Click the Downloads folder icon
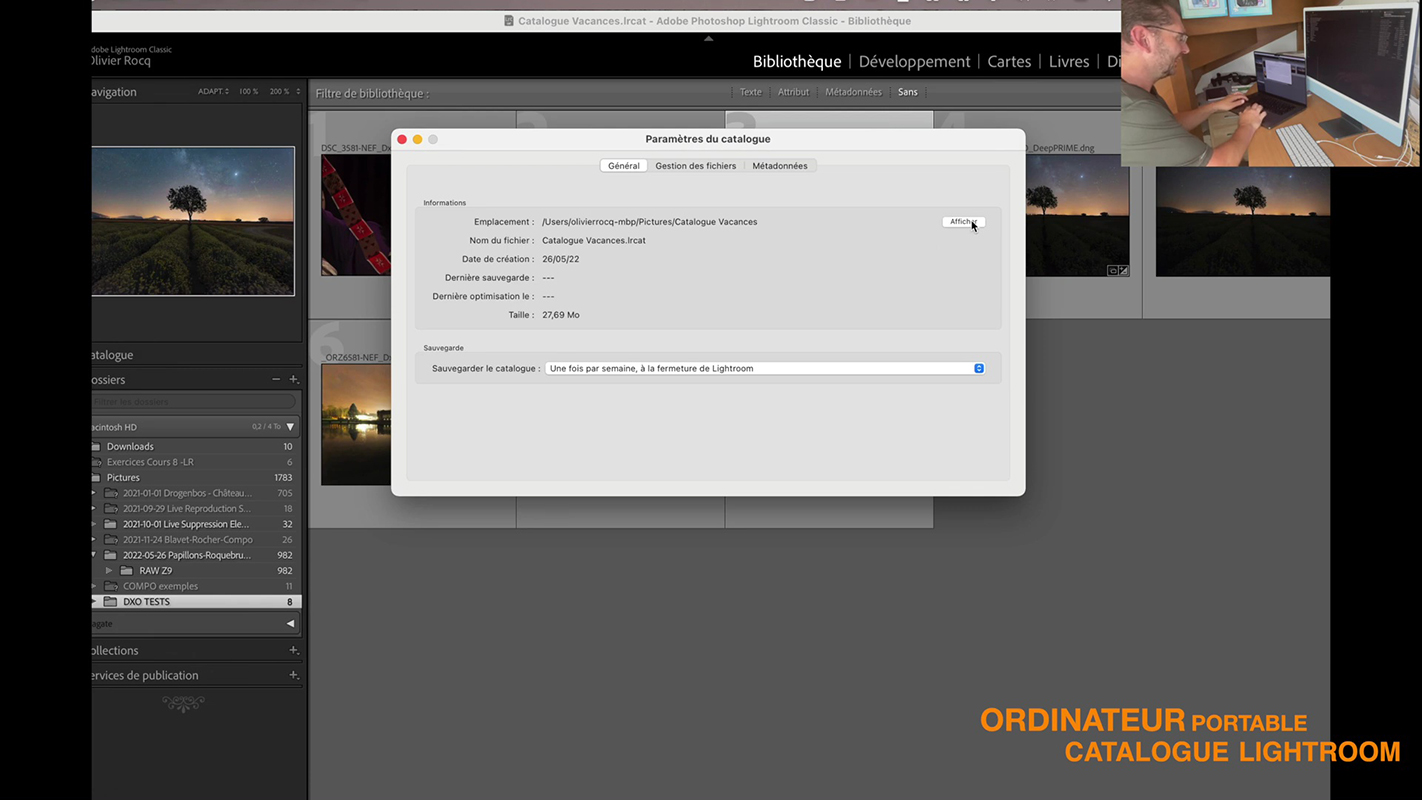Image resolution: width=1422 pixels, height=800 pixels. [x=97, y=447]
